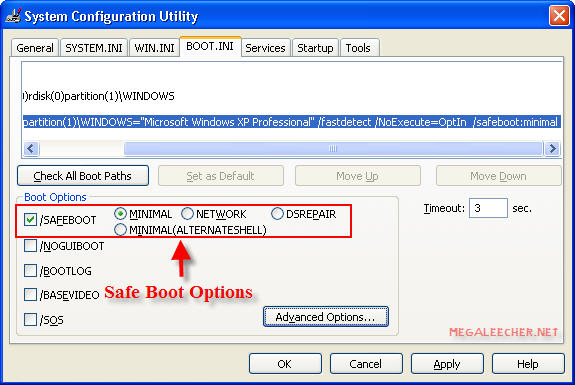Click the right scroll arrow of boot list
Screen dimensions: 575x385
(552, 148)
